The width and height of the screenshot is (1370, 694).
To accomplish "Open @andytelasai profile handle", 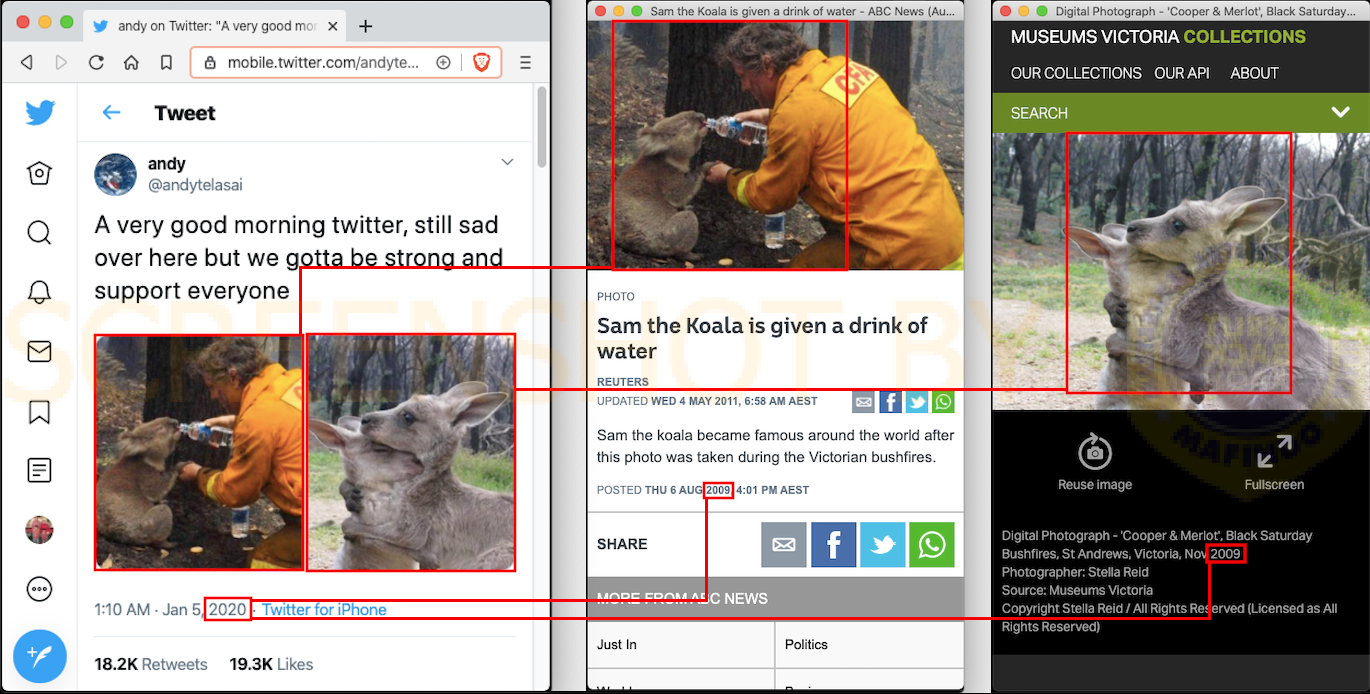I will [195, 185].
